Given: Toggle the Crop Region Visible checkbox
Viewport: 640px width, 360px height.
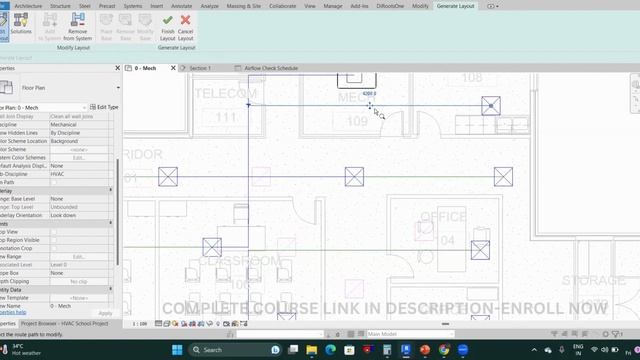Looking at the screenshot, I should [x=54, y=240].
